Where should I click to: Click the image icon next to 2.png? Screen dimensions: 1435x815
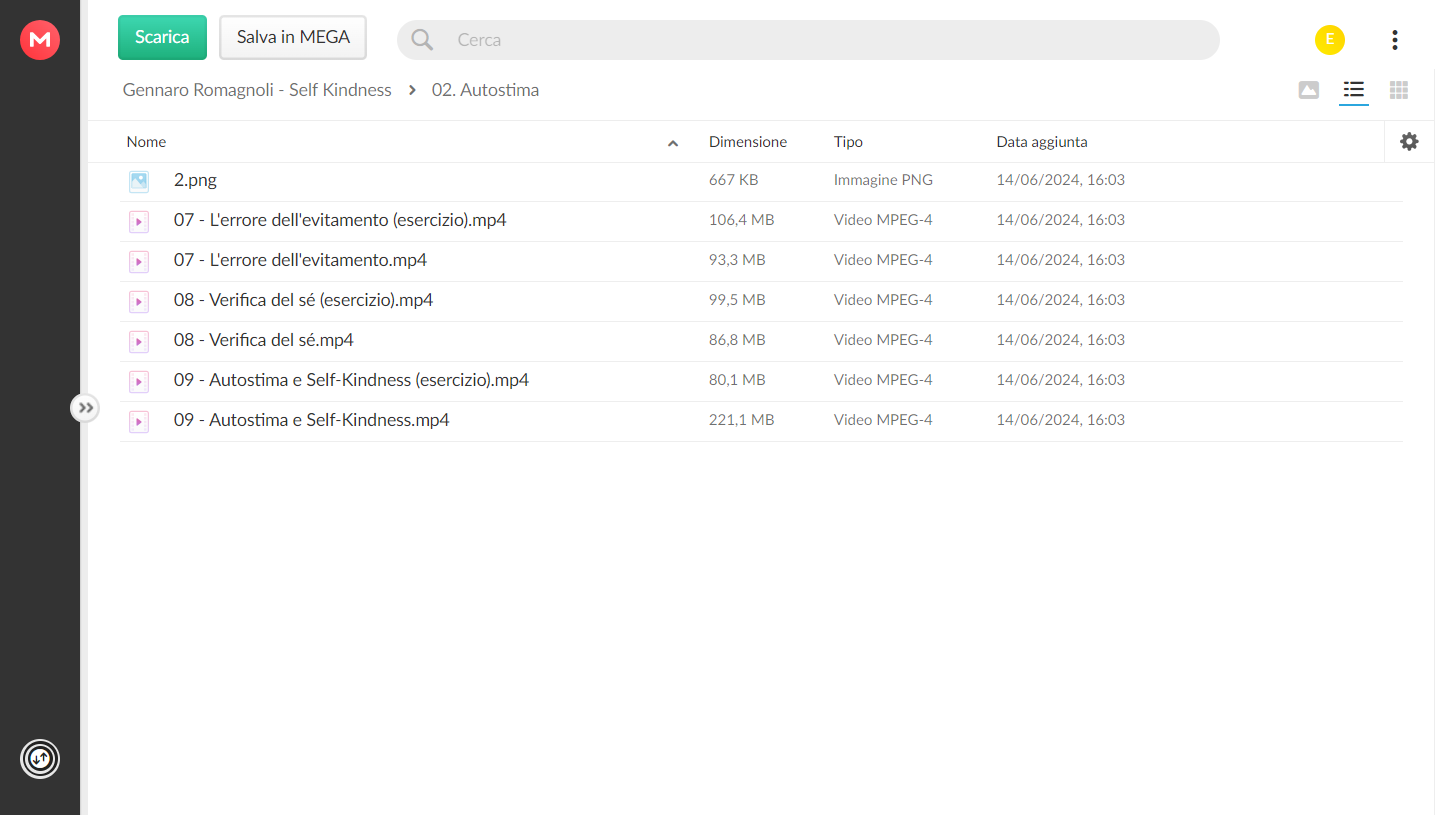tap(138, 181)
